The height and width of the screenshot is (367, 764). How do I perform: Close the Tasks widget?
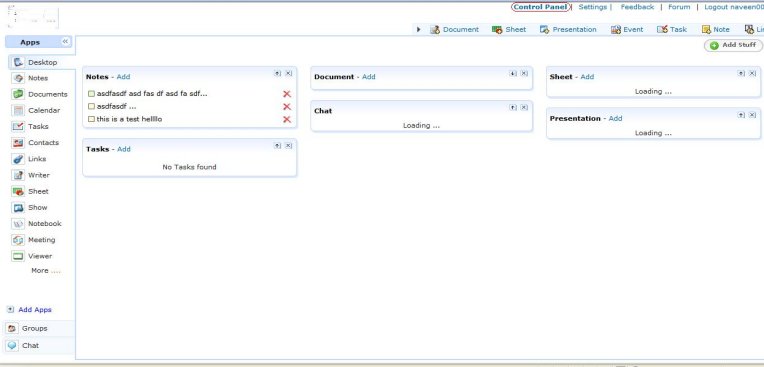(x=288, y=146)
